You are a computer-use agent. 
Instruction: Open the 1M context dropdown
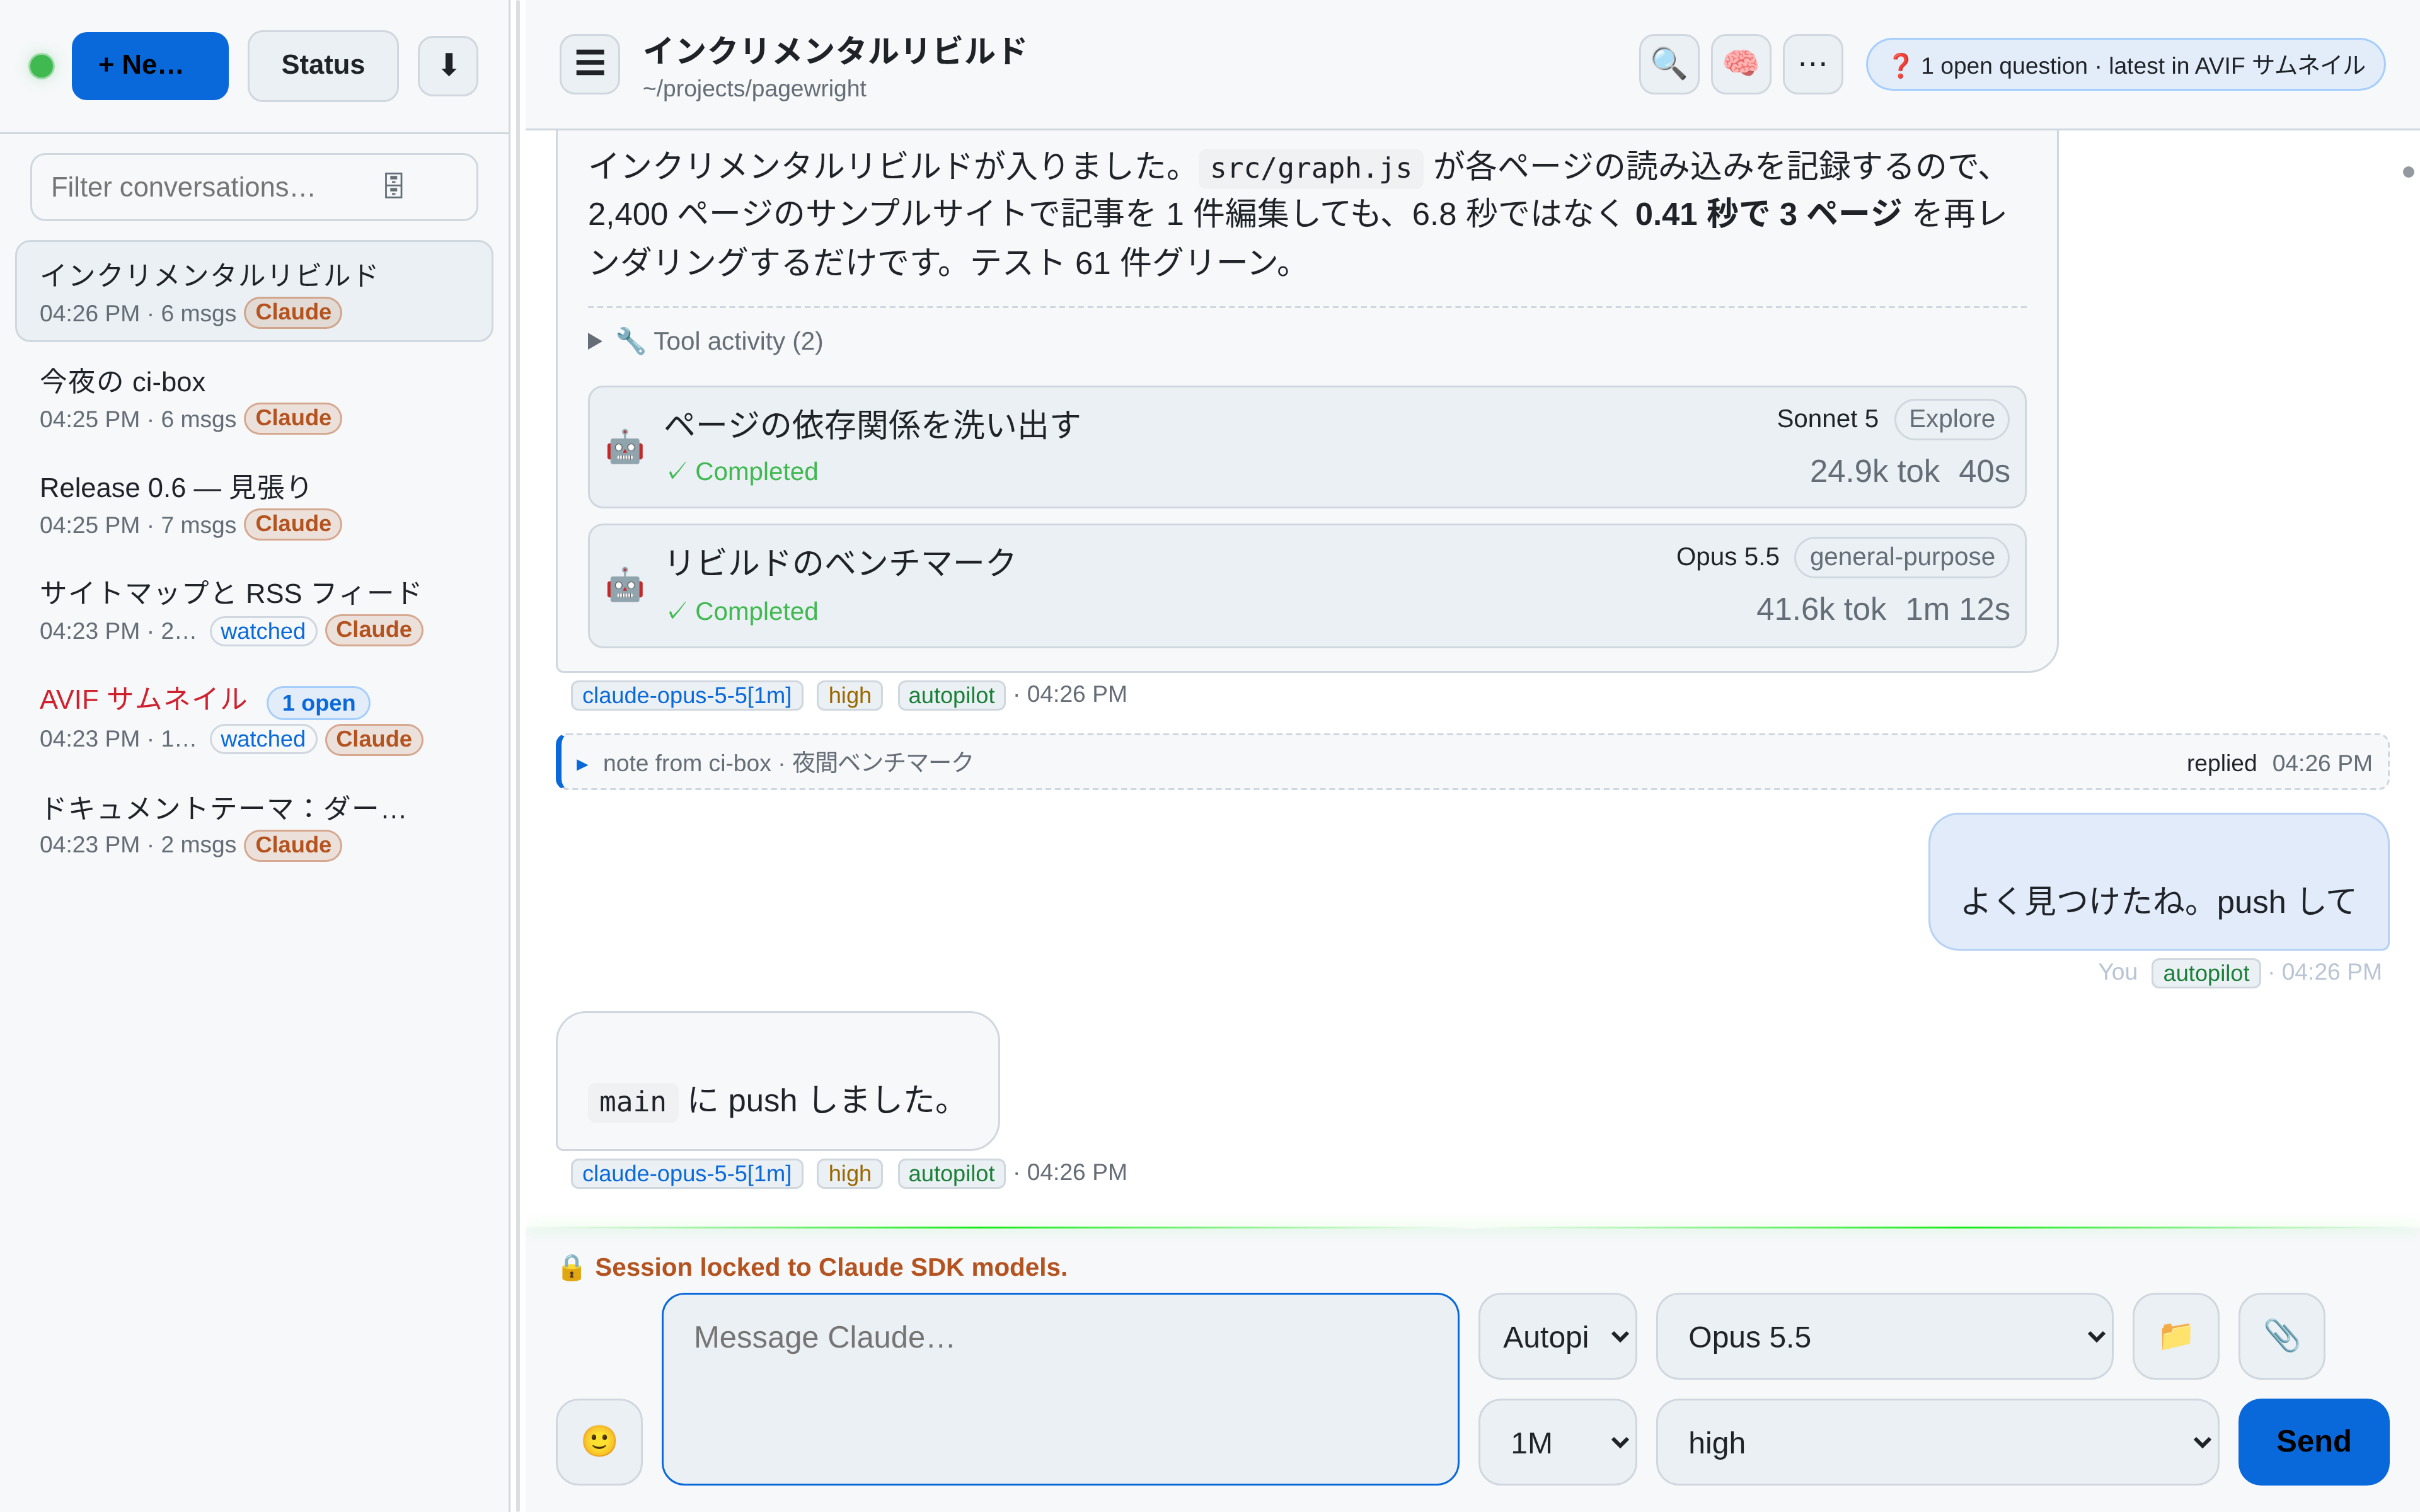(1557, 1442)
